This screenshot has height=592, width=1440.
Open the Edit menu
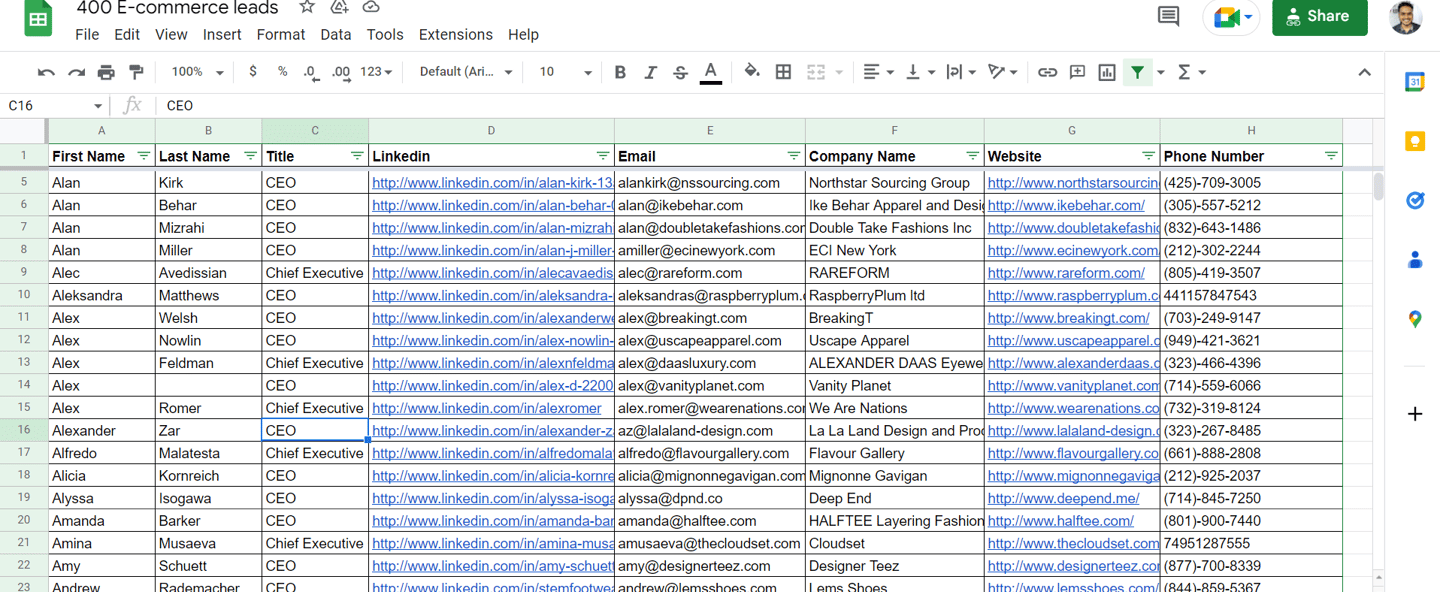(127, 34)
